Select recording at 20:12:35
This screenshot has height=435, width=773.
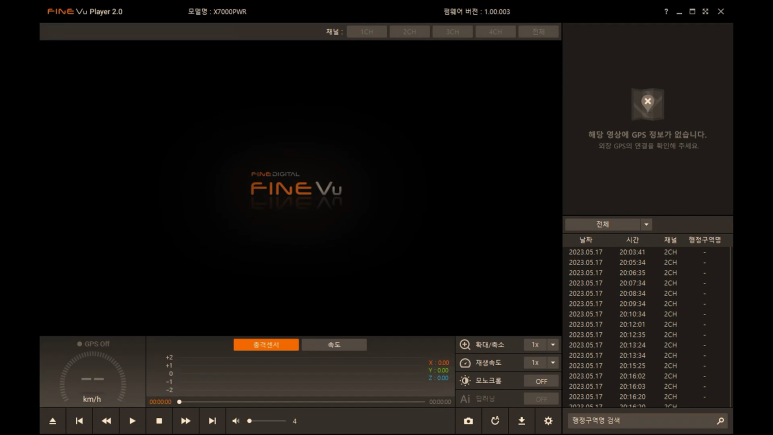coord(646,334)
